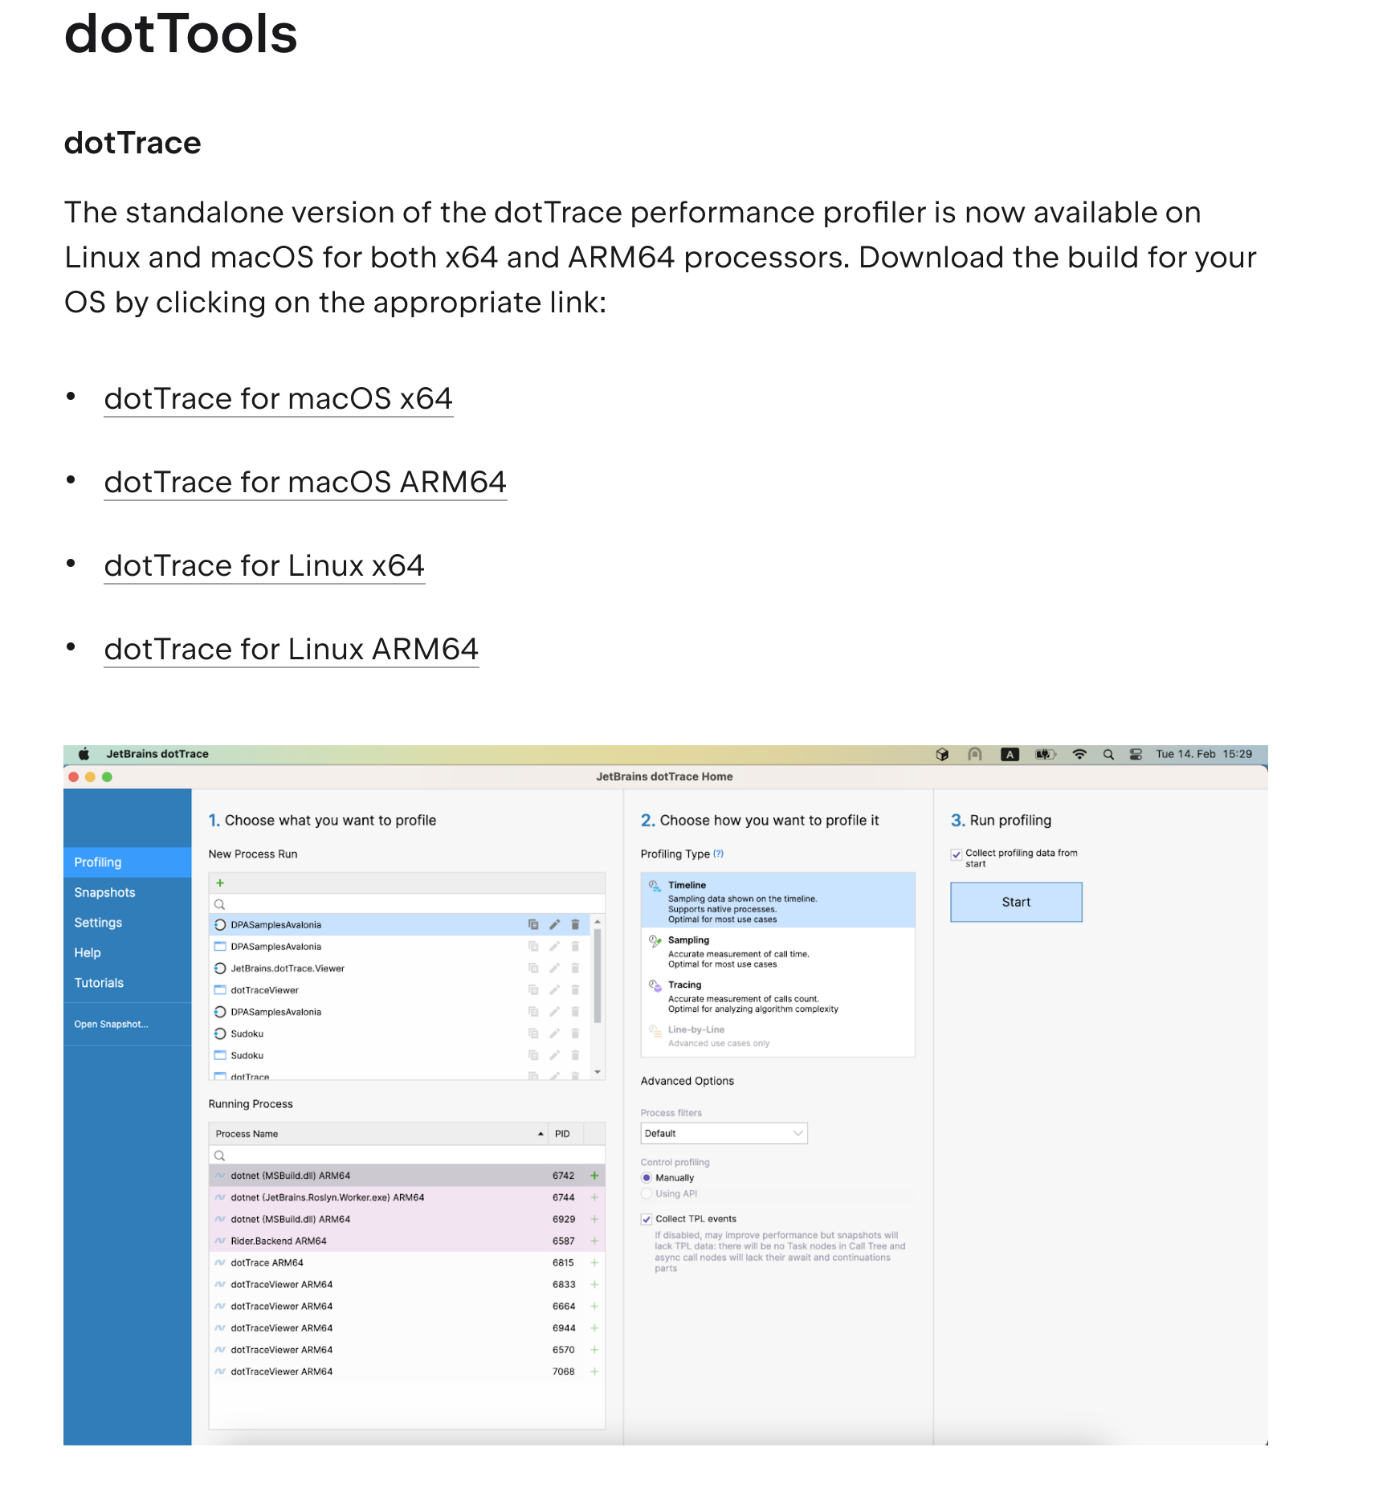Viewport: 1383px width, 1500px height.
Task: Click the New Process Run list scrollbar
Action: tap(598, 975)
